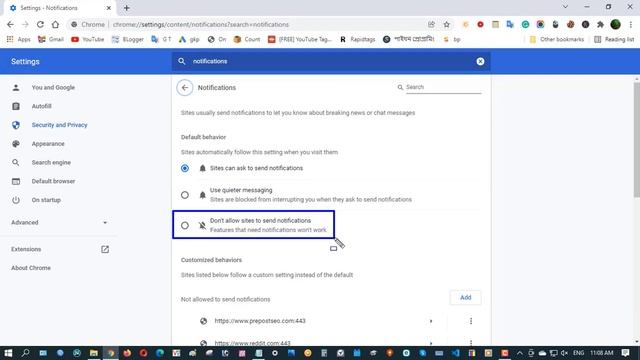Image resolution: width=640 pixels, height=360 pixels.
Task: Open the FREE YouTube Tag bookmark
Action: [300, 39]
